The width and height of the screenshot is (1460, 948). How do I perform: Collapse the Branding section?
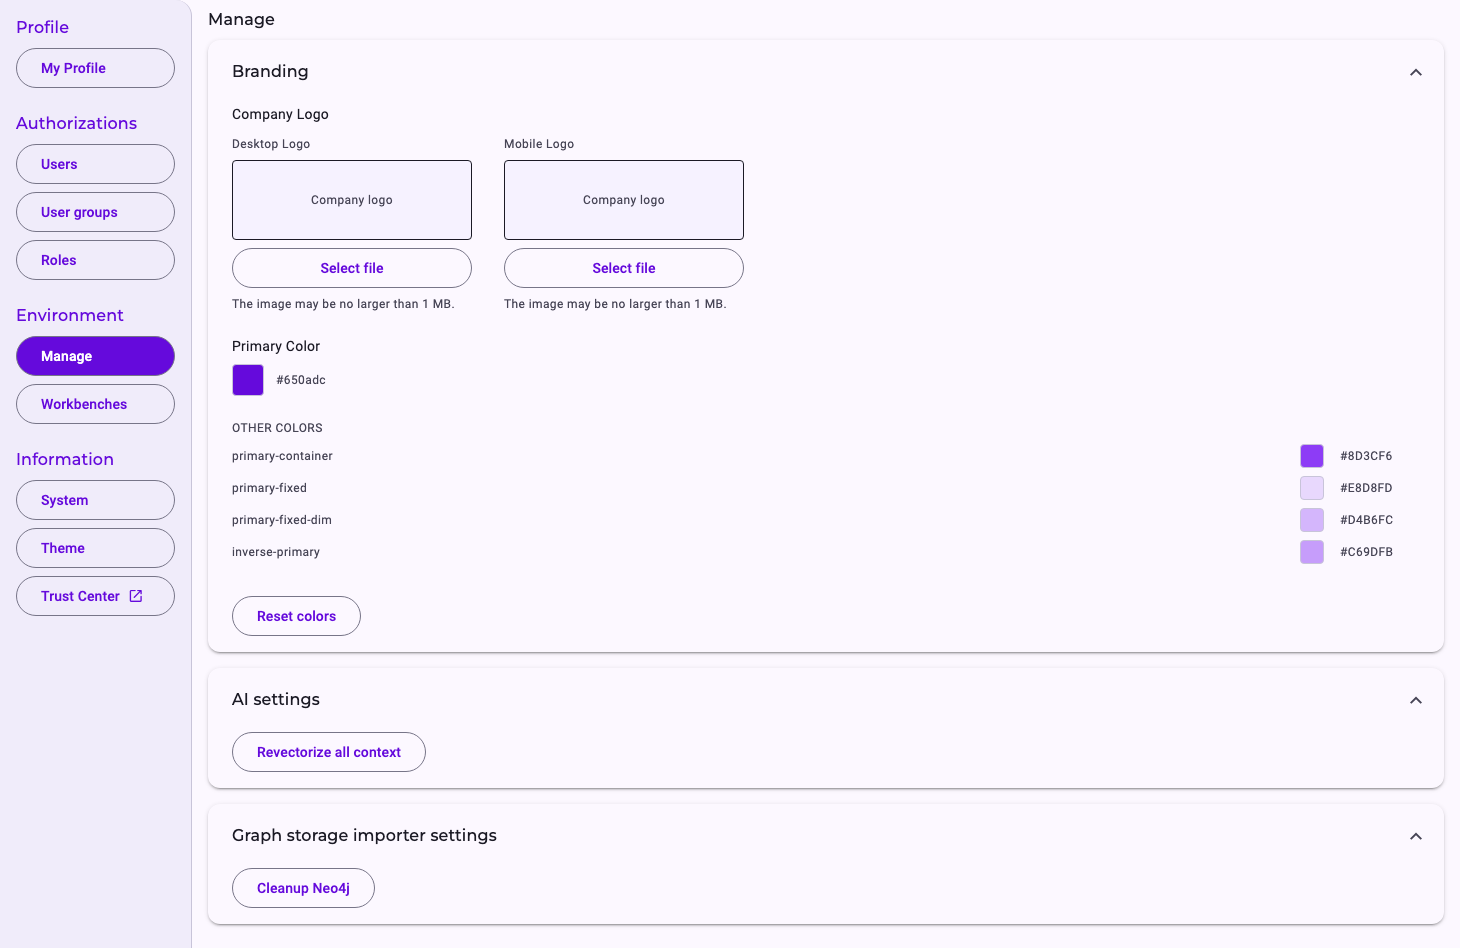(1416, 72)
